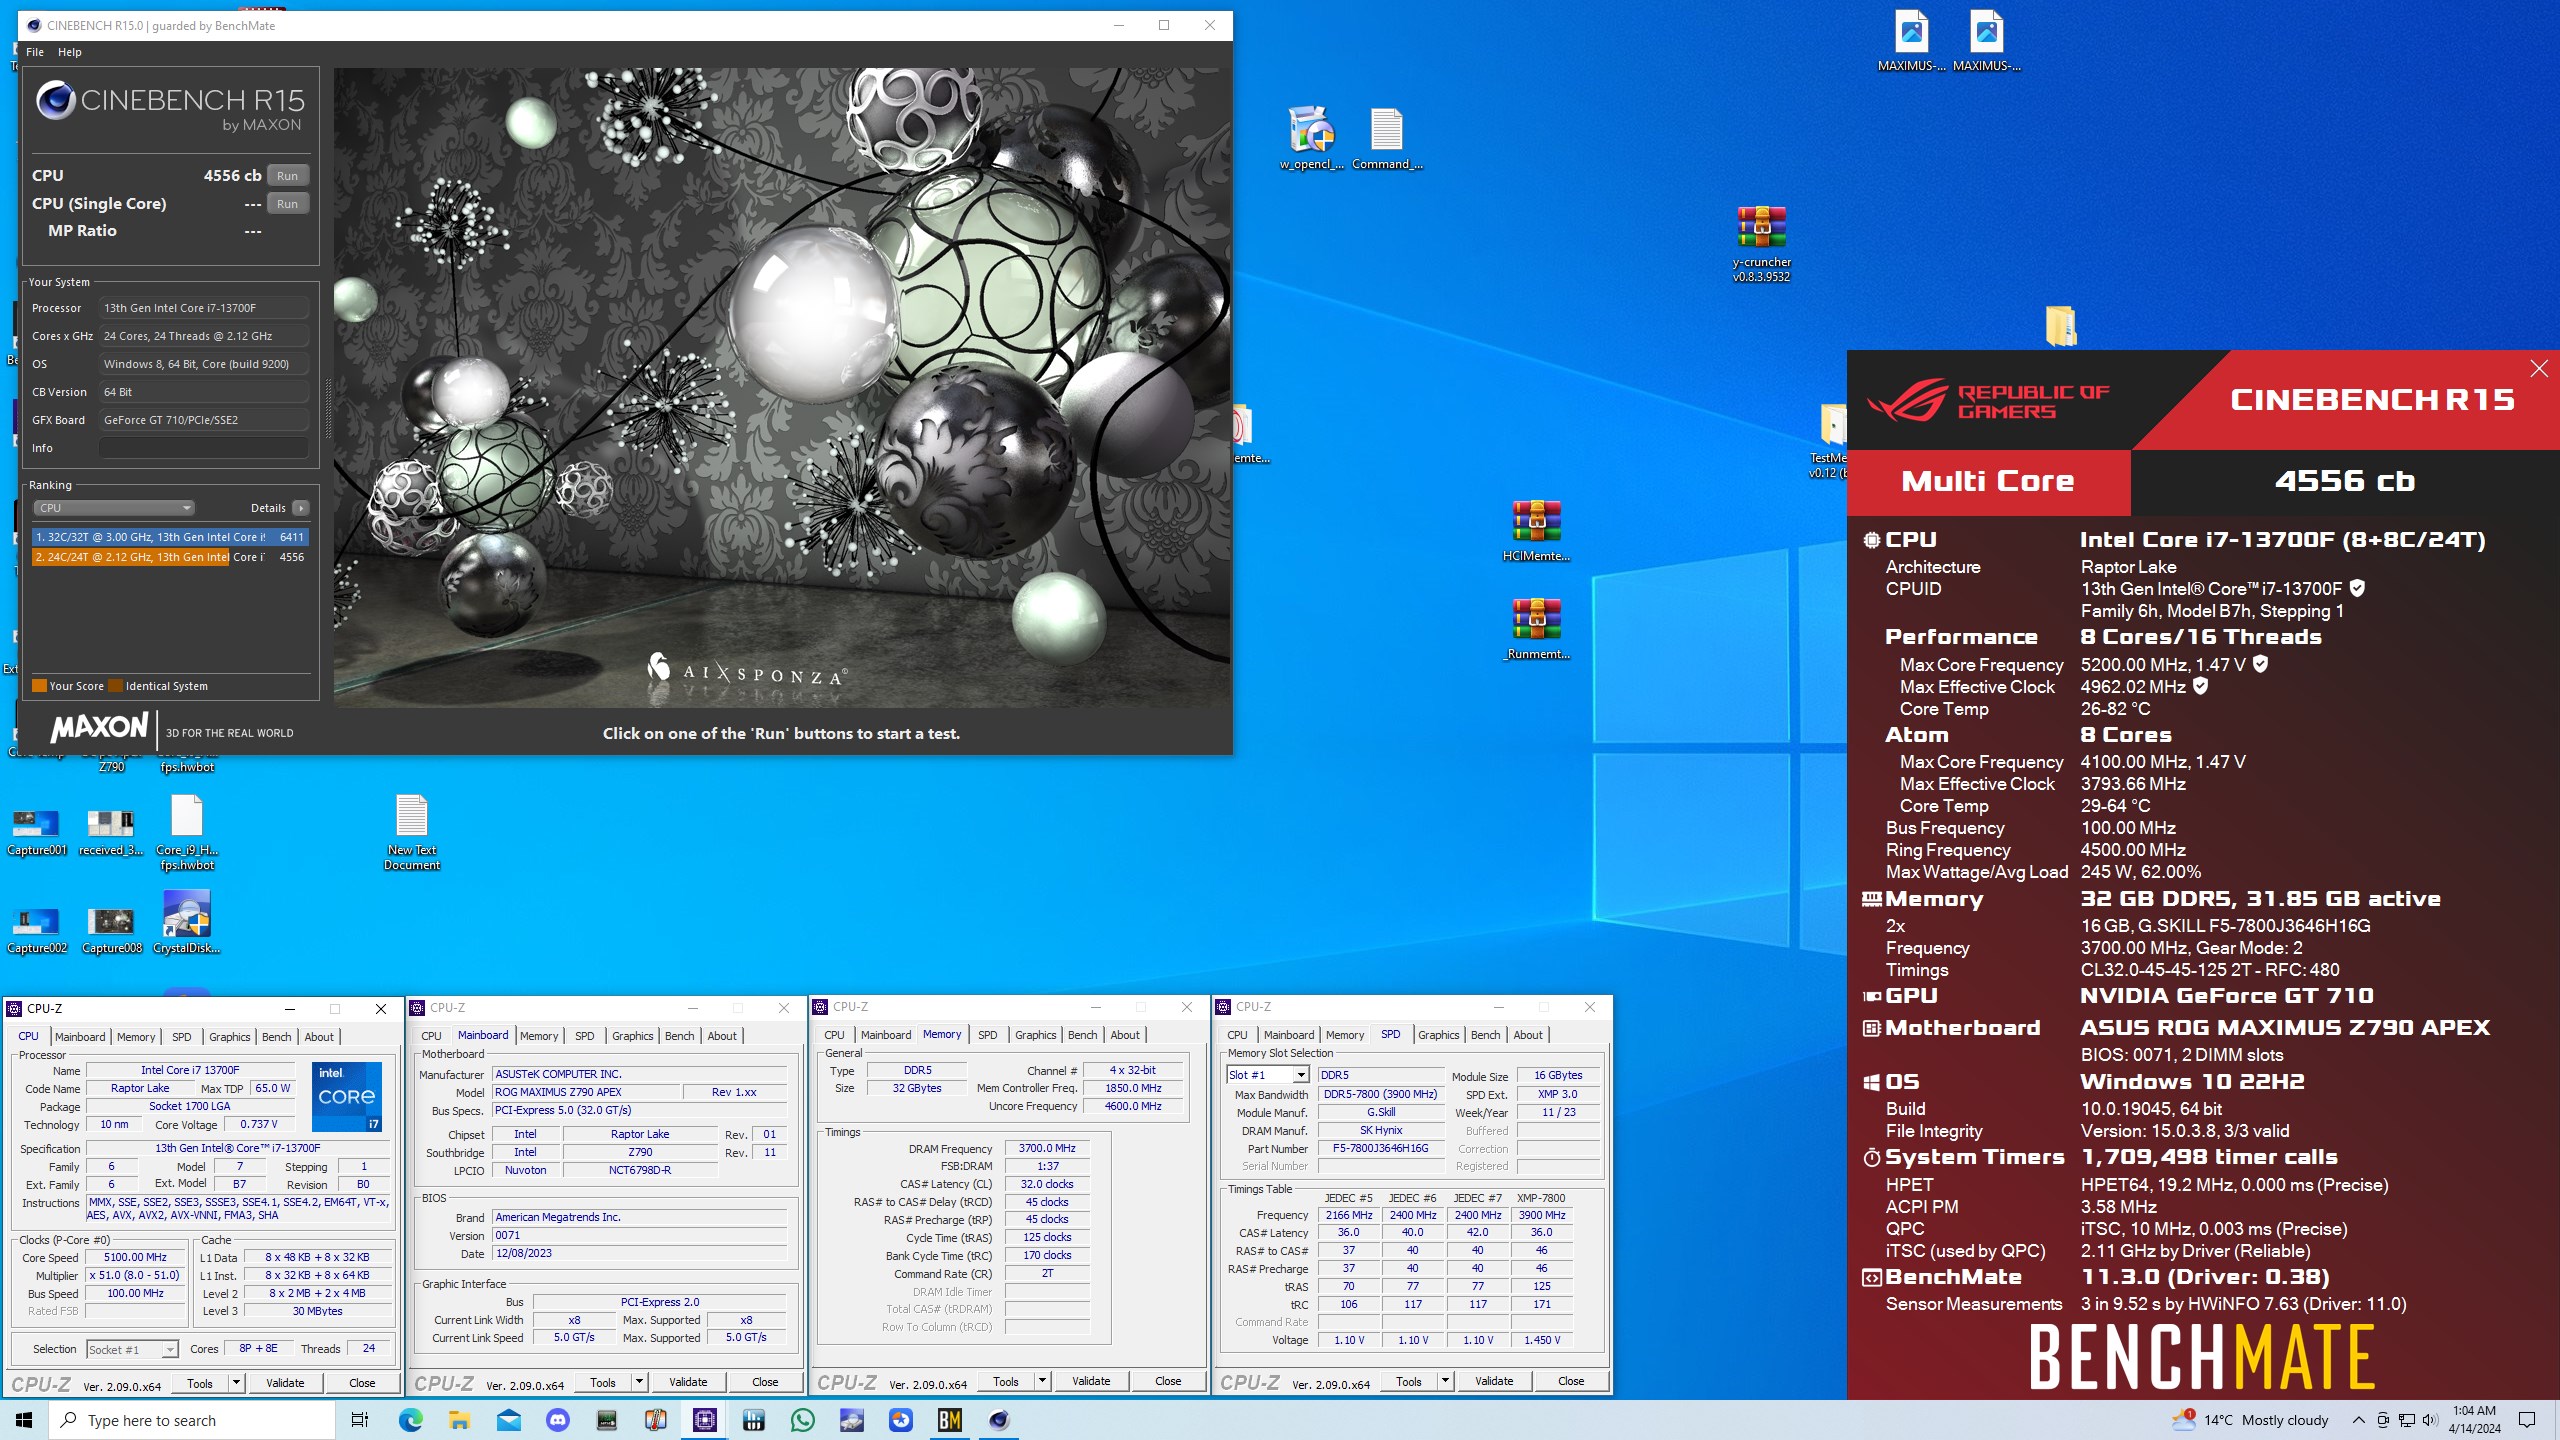The height and width of the screenshot is (1440, 2560).
Task: Open the Capture001 image on desktop
Action: [x=37, y=832]
